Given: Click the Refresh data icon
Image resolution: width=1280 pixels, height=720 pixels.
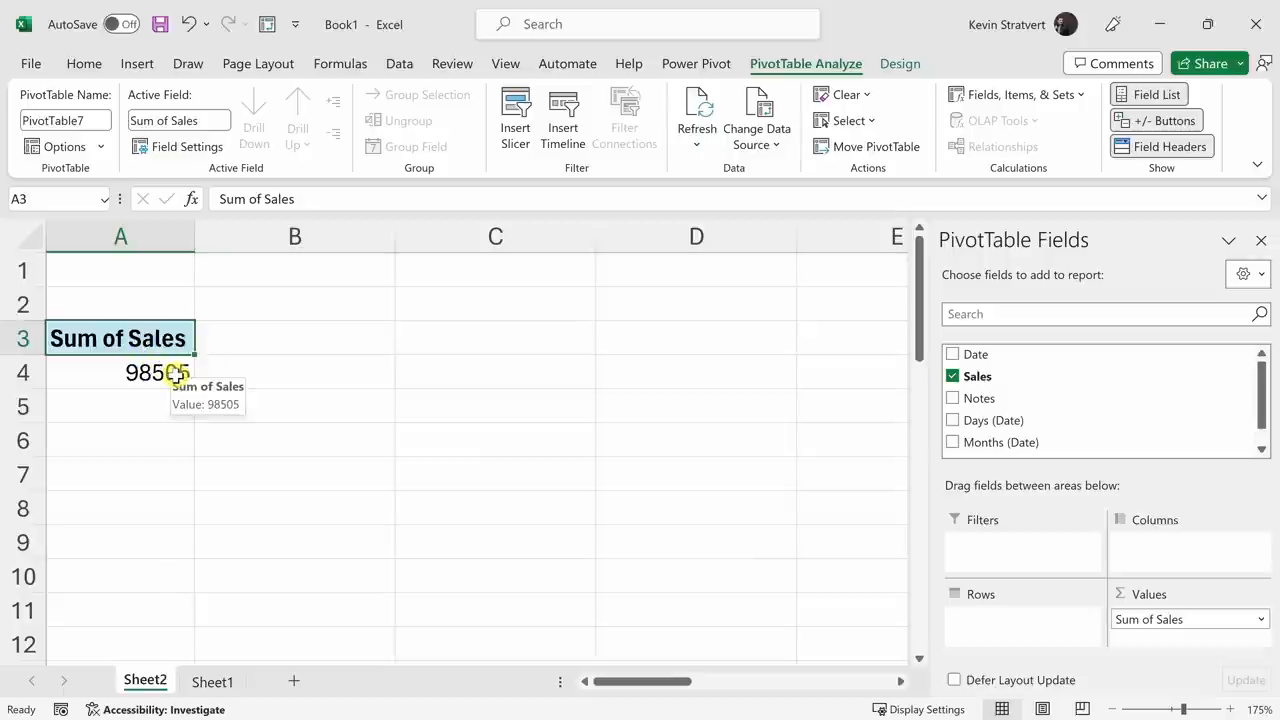Looking at the screenshot, I should click(697, 103).
